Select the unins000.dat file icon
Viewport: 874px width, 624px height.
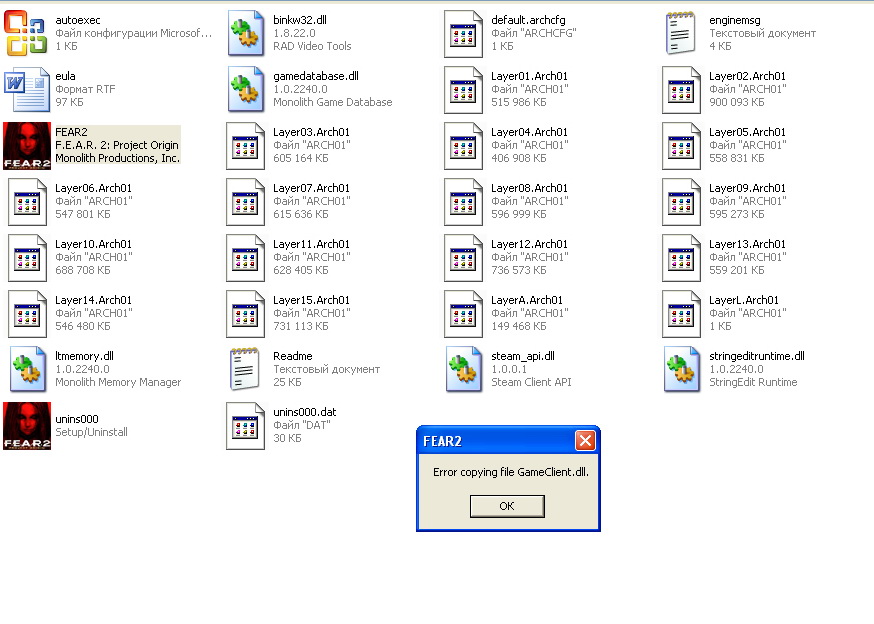coord(245,426)
